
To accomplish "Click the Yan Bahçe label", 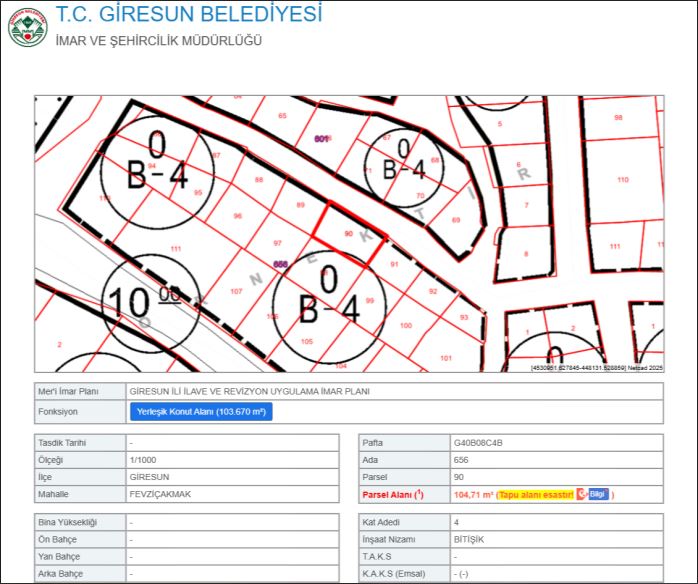I will coord(59,556).
